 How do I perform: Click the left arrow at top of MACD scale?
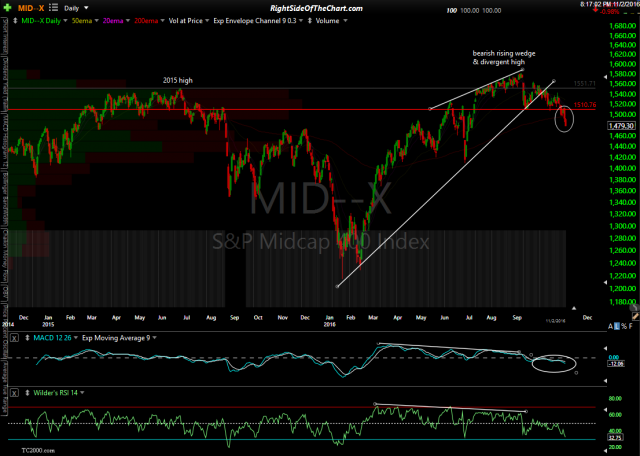tap(605, 348)
